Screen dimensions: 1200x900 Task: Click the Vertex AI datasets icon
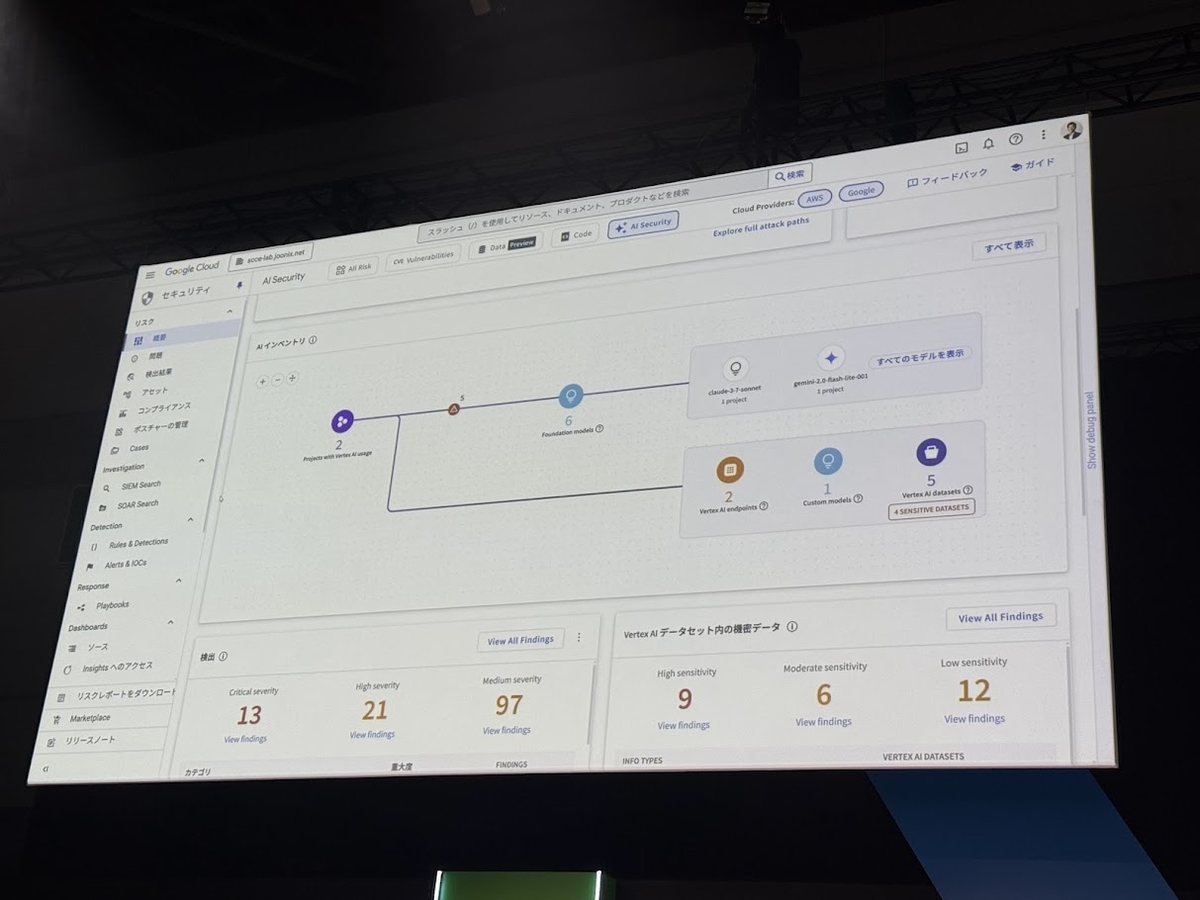(x=932, y=453)
